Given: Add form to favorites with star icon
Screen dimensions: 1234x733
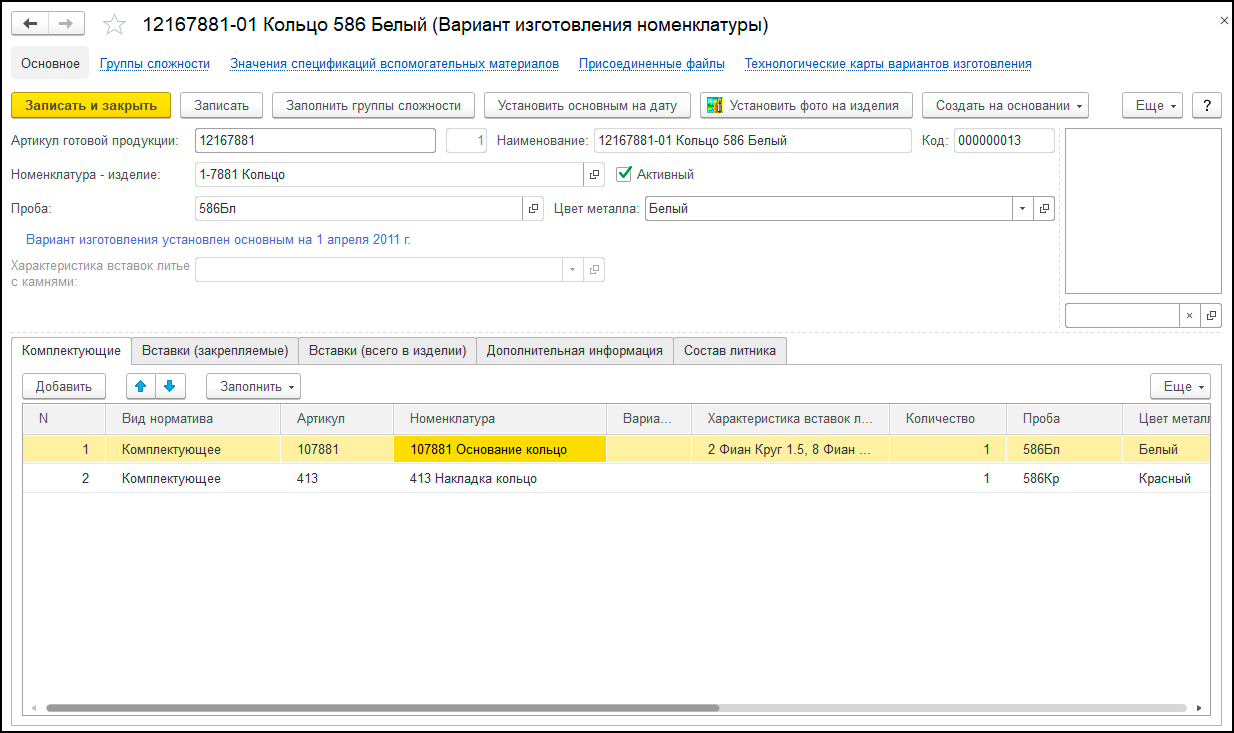Looking at the screenshot, I should pyautogui.click(x=116, y=25).
